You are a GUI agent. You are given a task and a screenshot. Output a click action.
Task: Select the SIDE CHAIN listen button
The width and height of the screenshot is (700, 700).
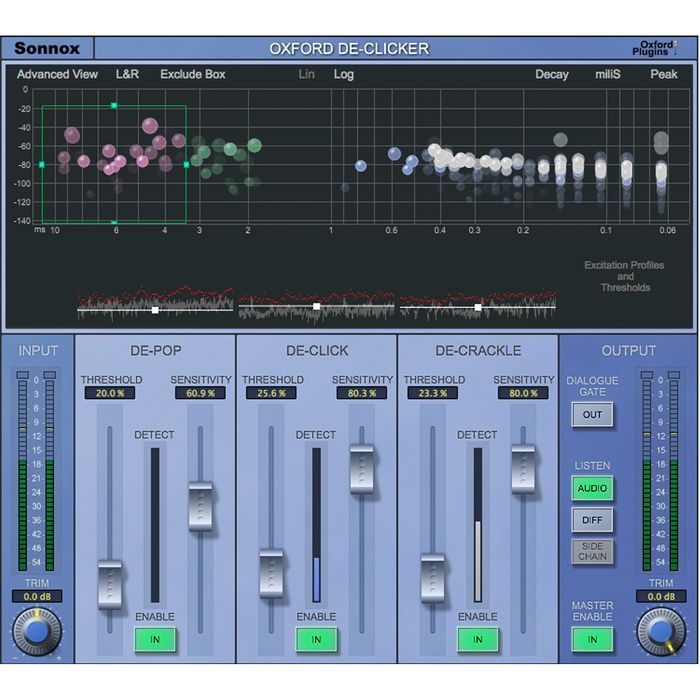592,551
